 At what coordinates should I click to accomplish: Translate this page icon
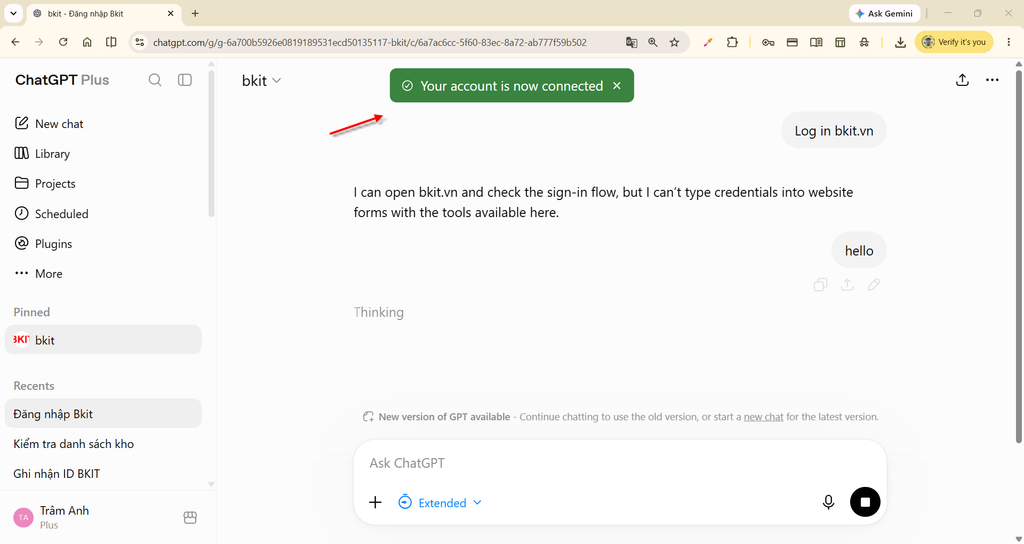point(631,42)
